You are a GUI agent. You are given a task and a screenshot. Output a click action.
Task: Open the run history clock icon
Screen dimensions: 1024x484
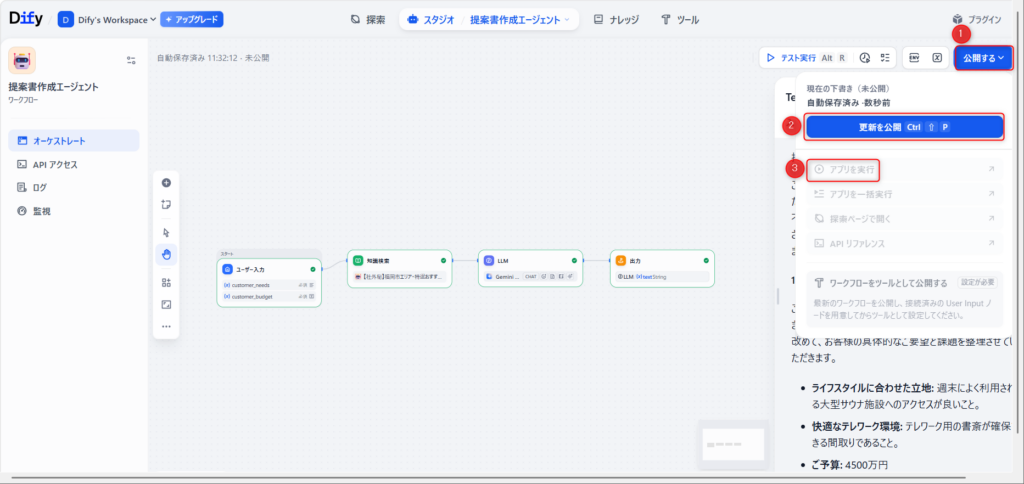click(865, 58)
